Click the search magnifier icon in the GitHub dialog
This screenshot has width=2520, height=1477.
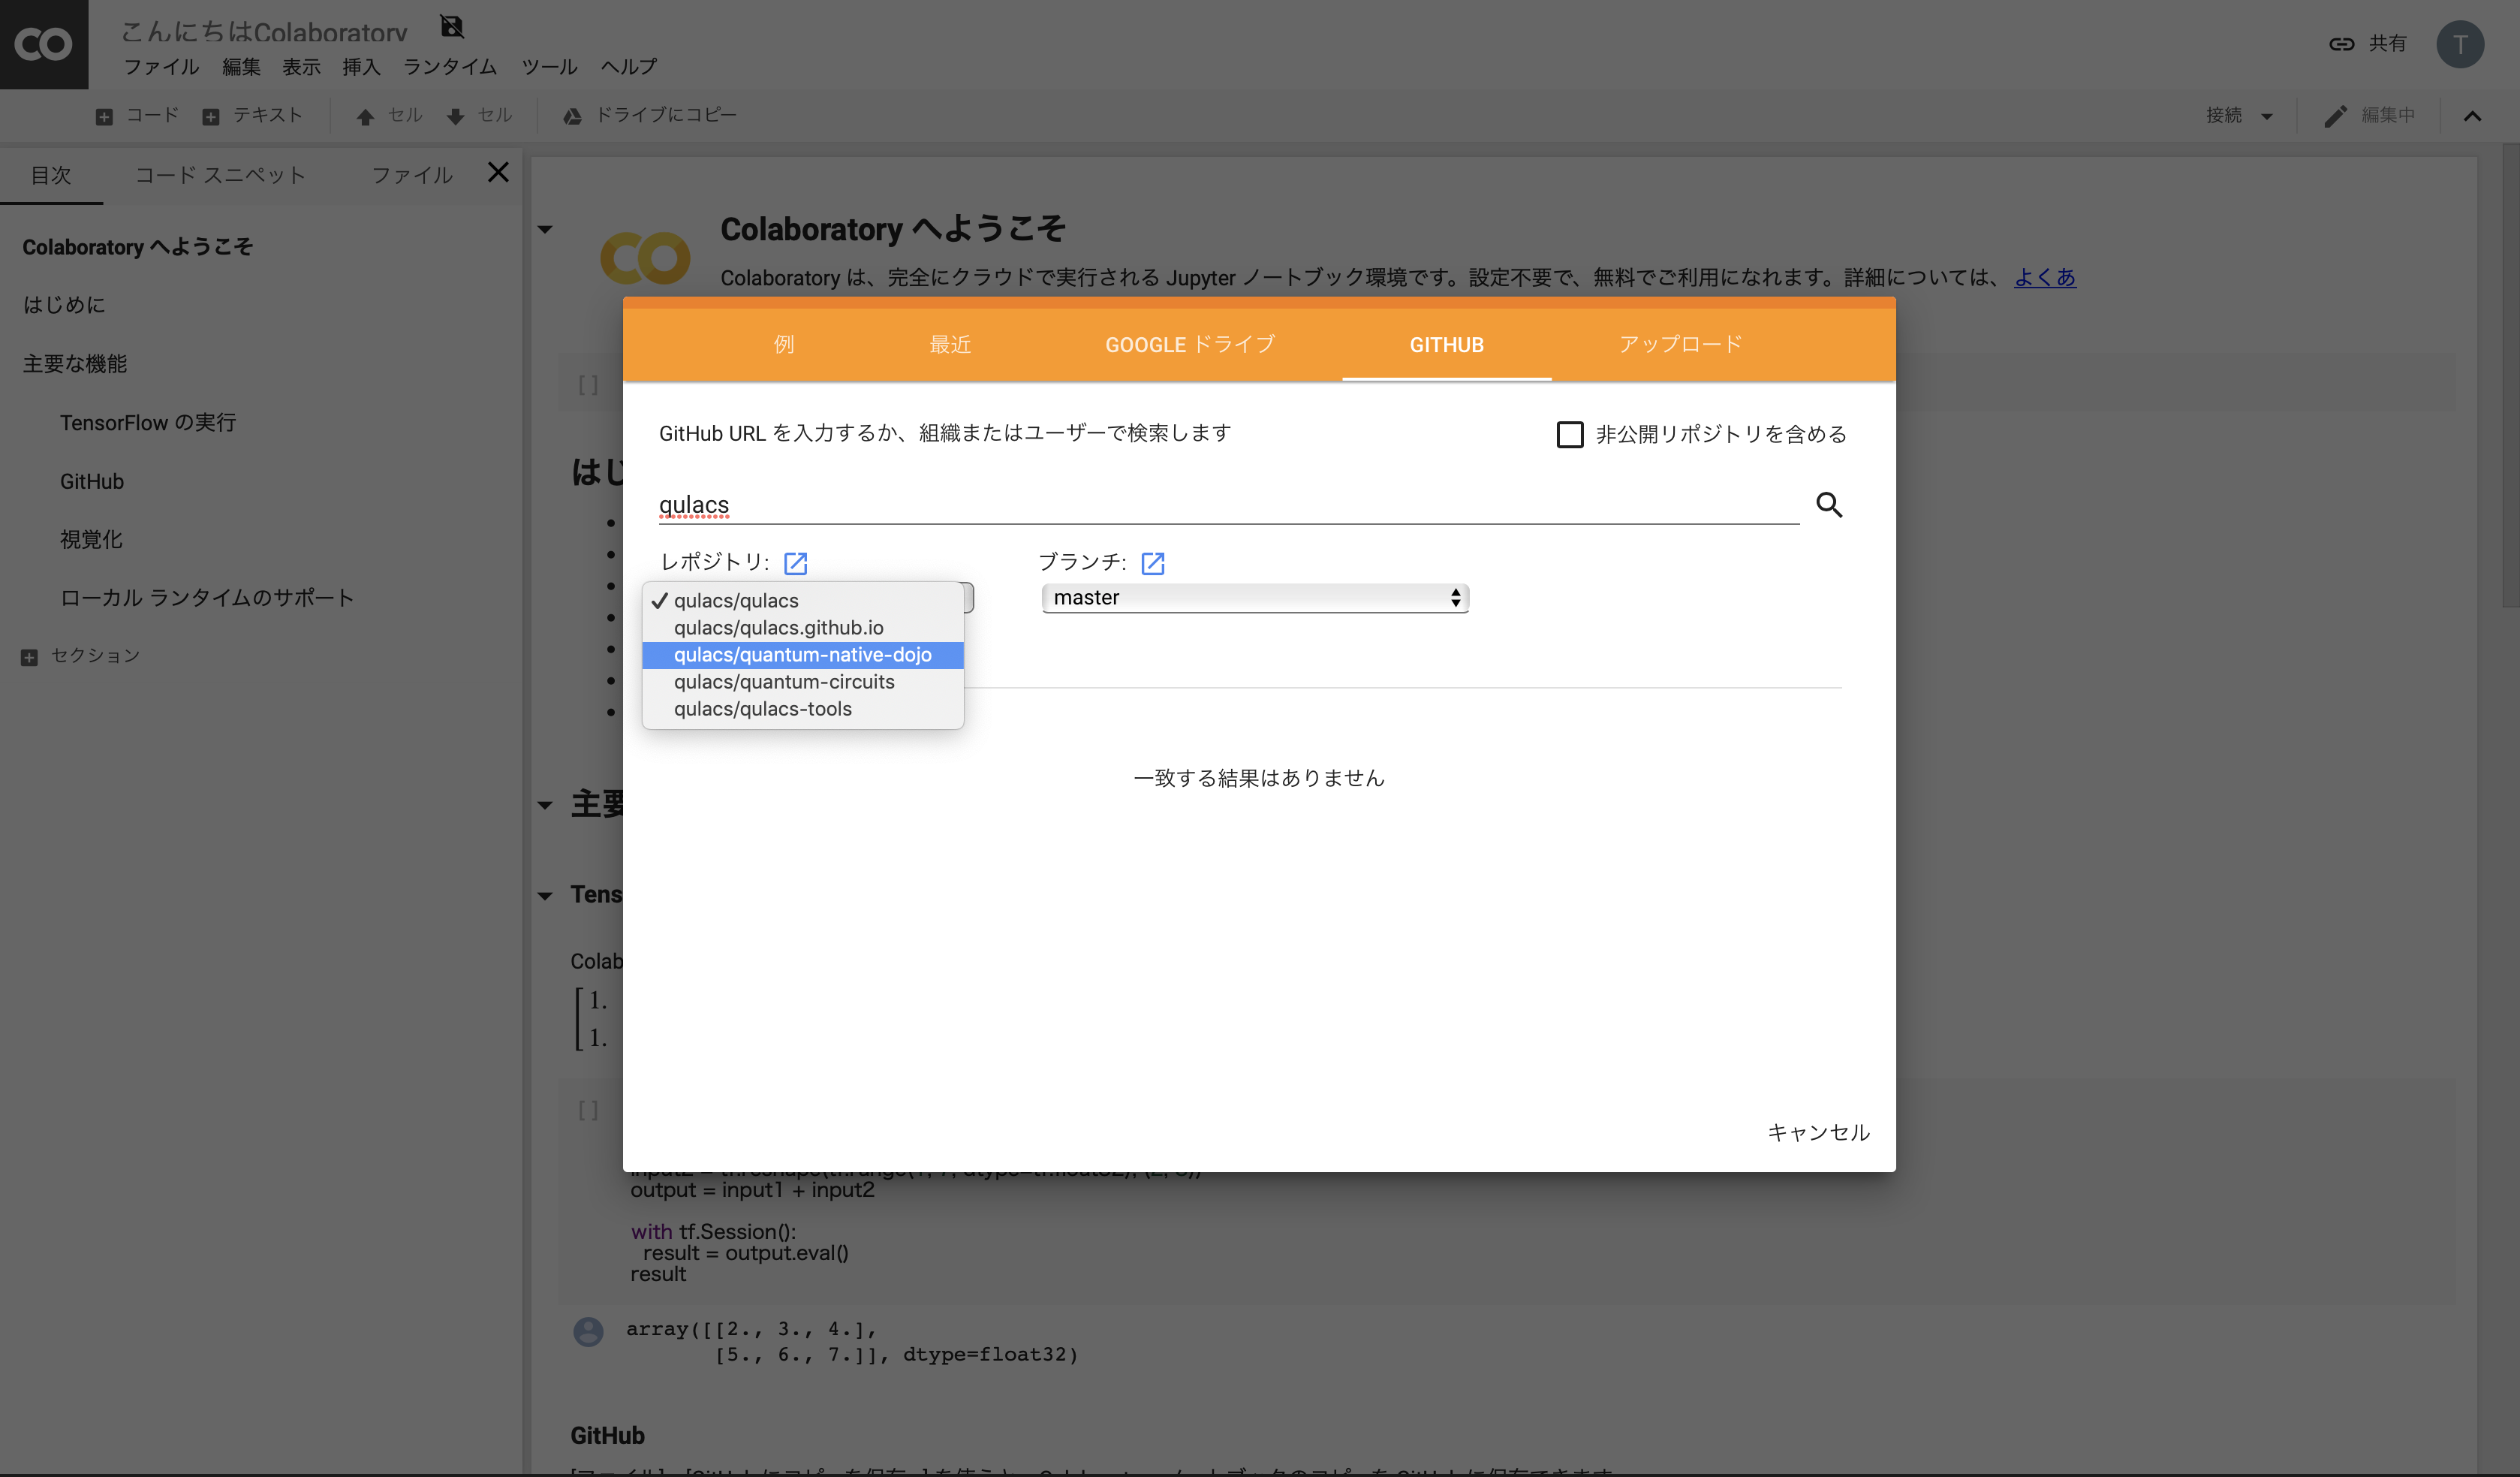point(1828,505)
